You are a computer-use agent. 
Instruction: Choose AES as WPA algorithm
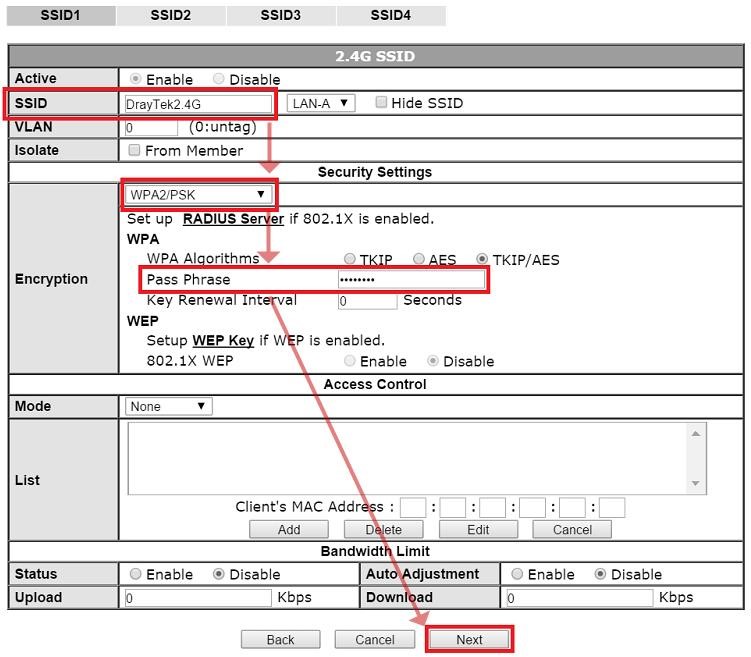pos(419,259)
